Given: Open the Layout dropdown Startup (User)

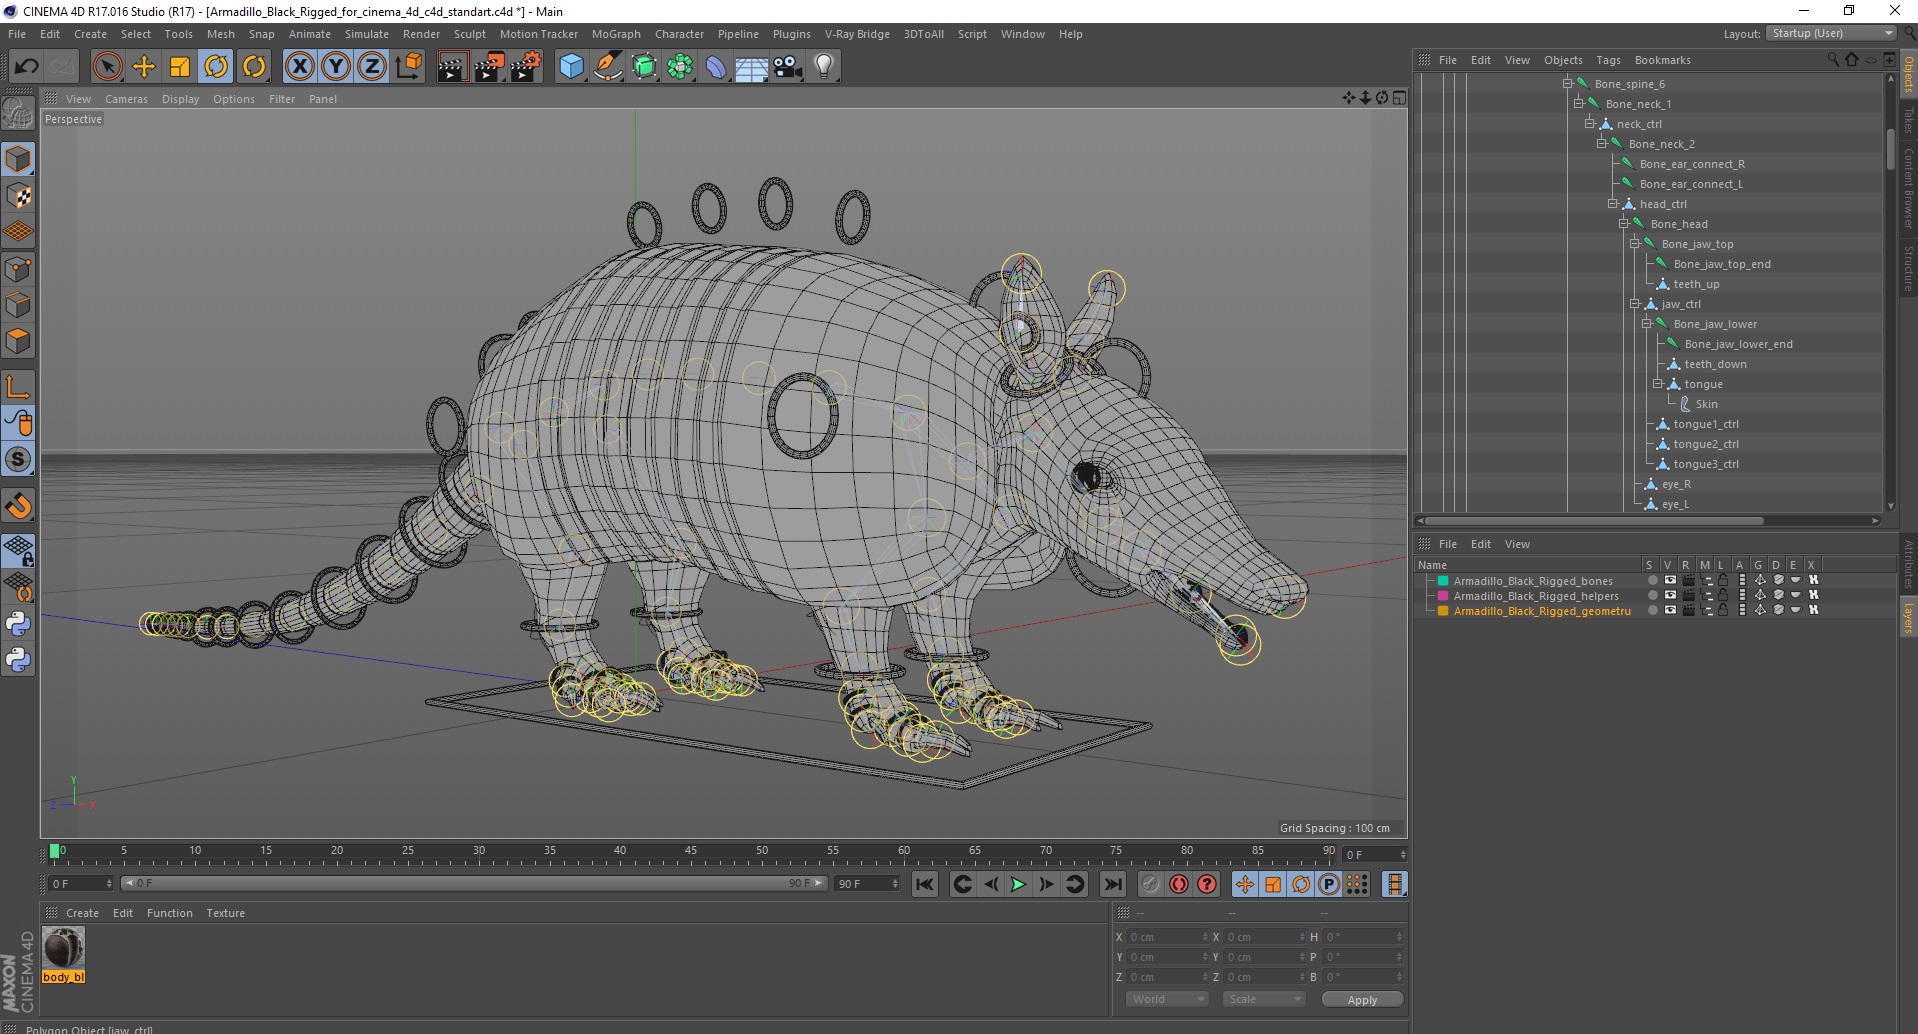Looking at the screenshot, I should tap(1832, 34).
